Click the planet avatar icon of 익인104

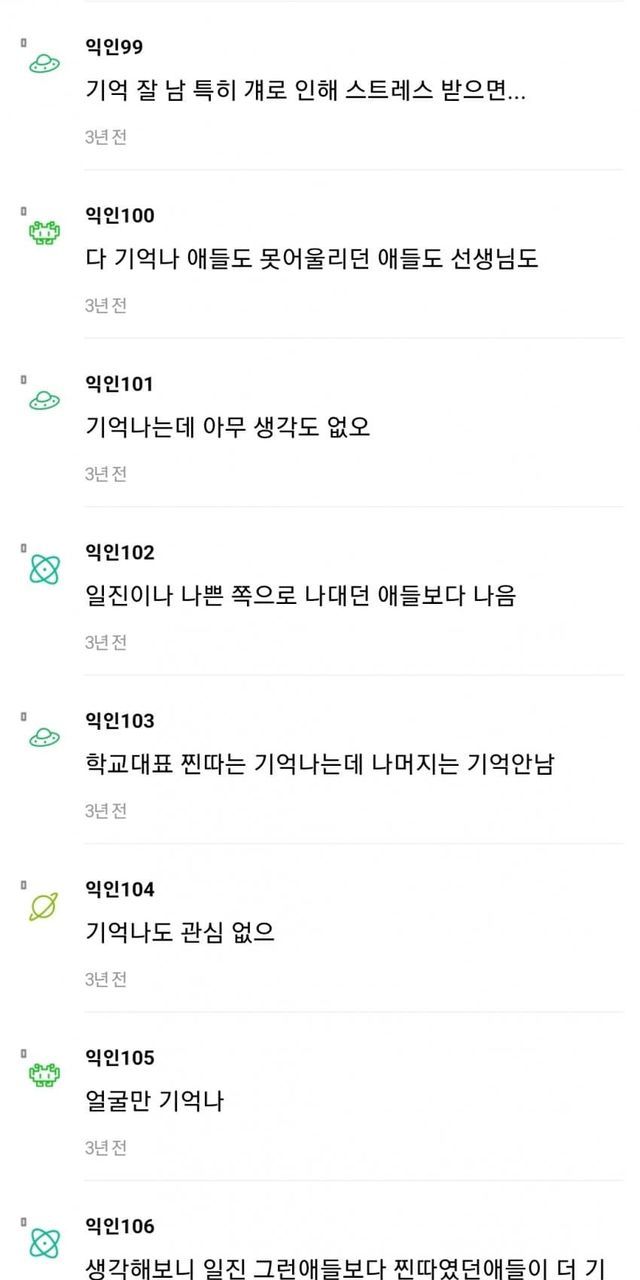pyautogui.click(x=43, y=907)
